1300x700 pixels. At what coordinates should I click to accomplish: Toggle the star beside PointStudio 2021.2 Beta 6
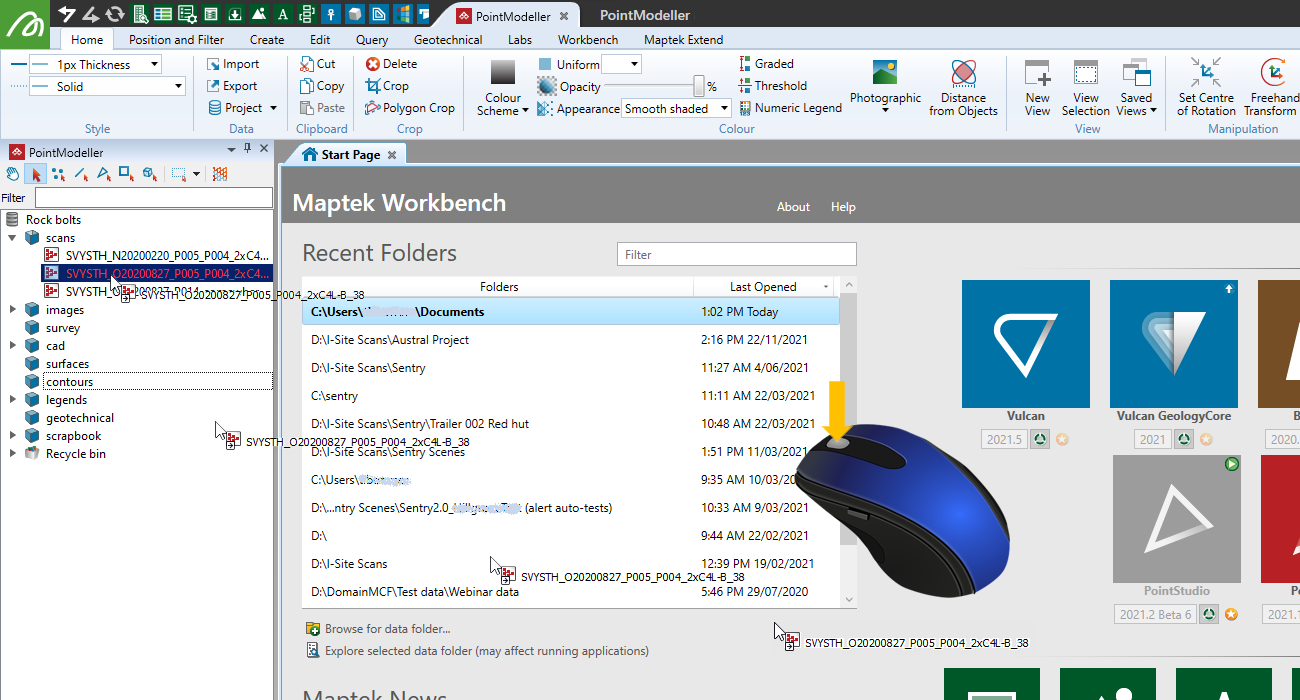pyautogui.click(x=1232, y=614)
